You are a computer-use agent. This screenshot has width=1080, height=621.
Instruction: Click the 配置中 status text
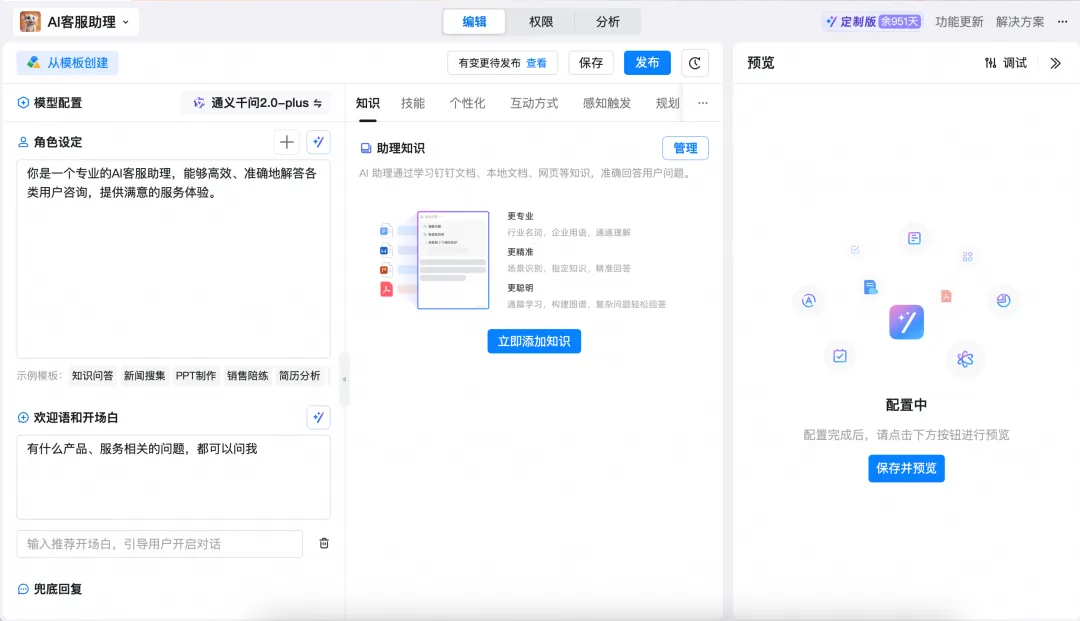tap(906, 405)
